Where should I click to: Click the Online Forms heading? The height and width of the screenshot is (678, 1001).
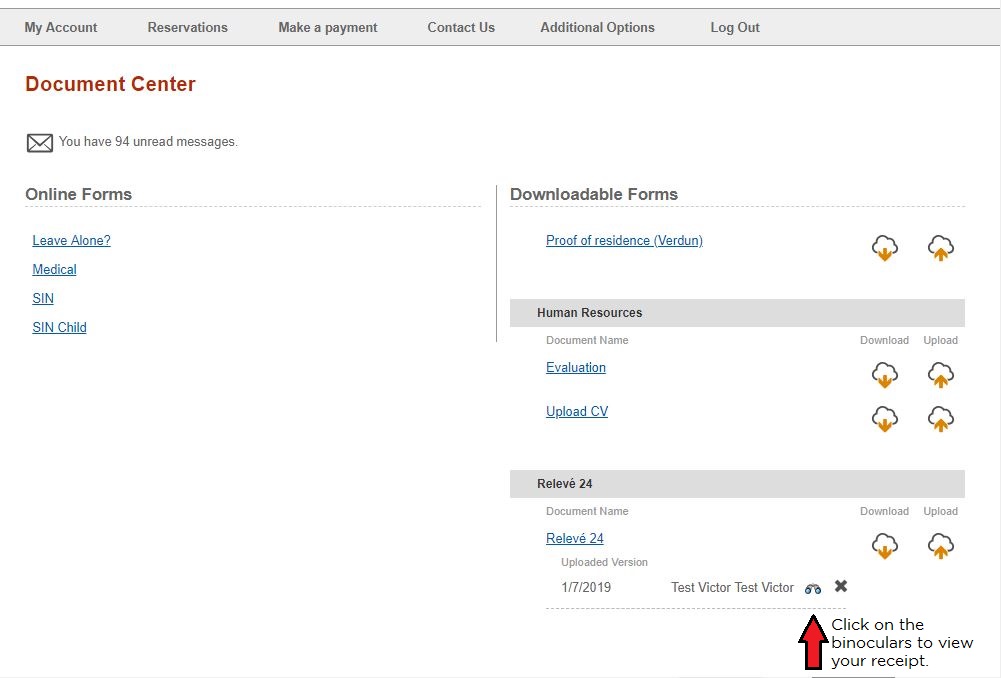[x=79, y=194]
